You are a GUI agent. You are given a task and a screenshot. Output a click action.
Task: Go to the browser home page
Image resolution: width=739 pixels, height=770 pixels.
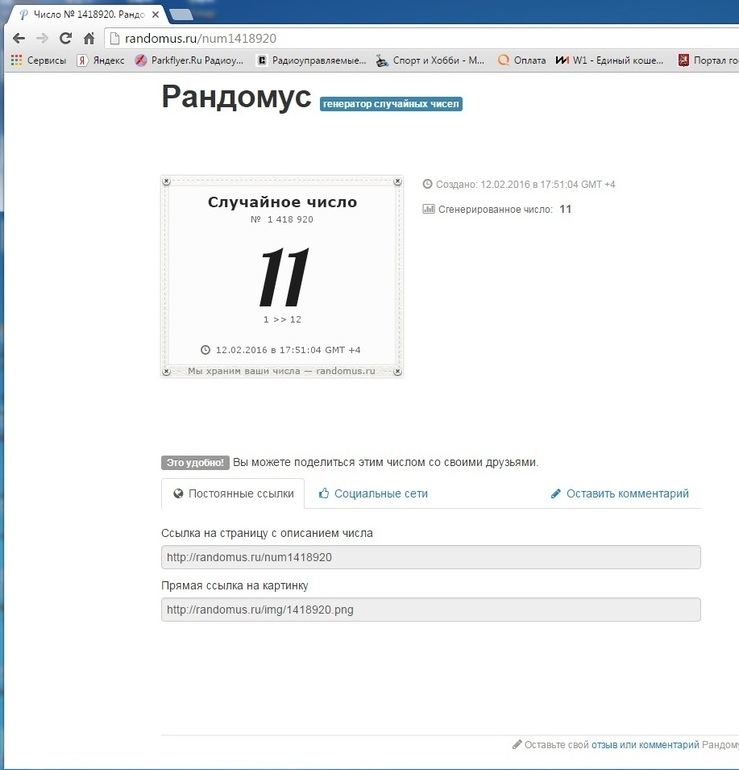point(89,38)
